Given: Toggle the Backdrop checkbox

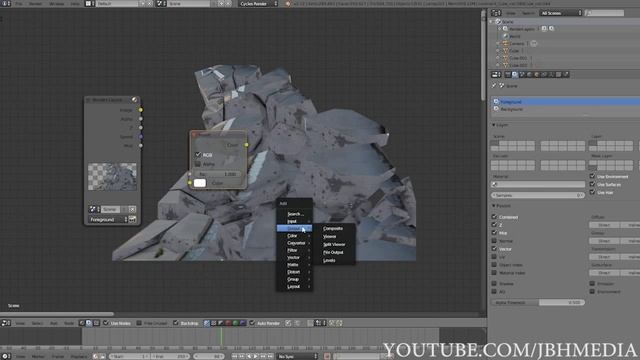Looking at the screenshot, I should coord(176,323).
